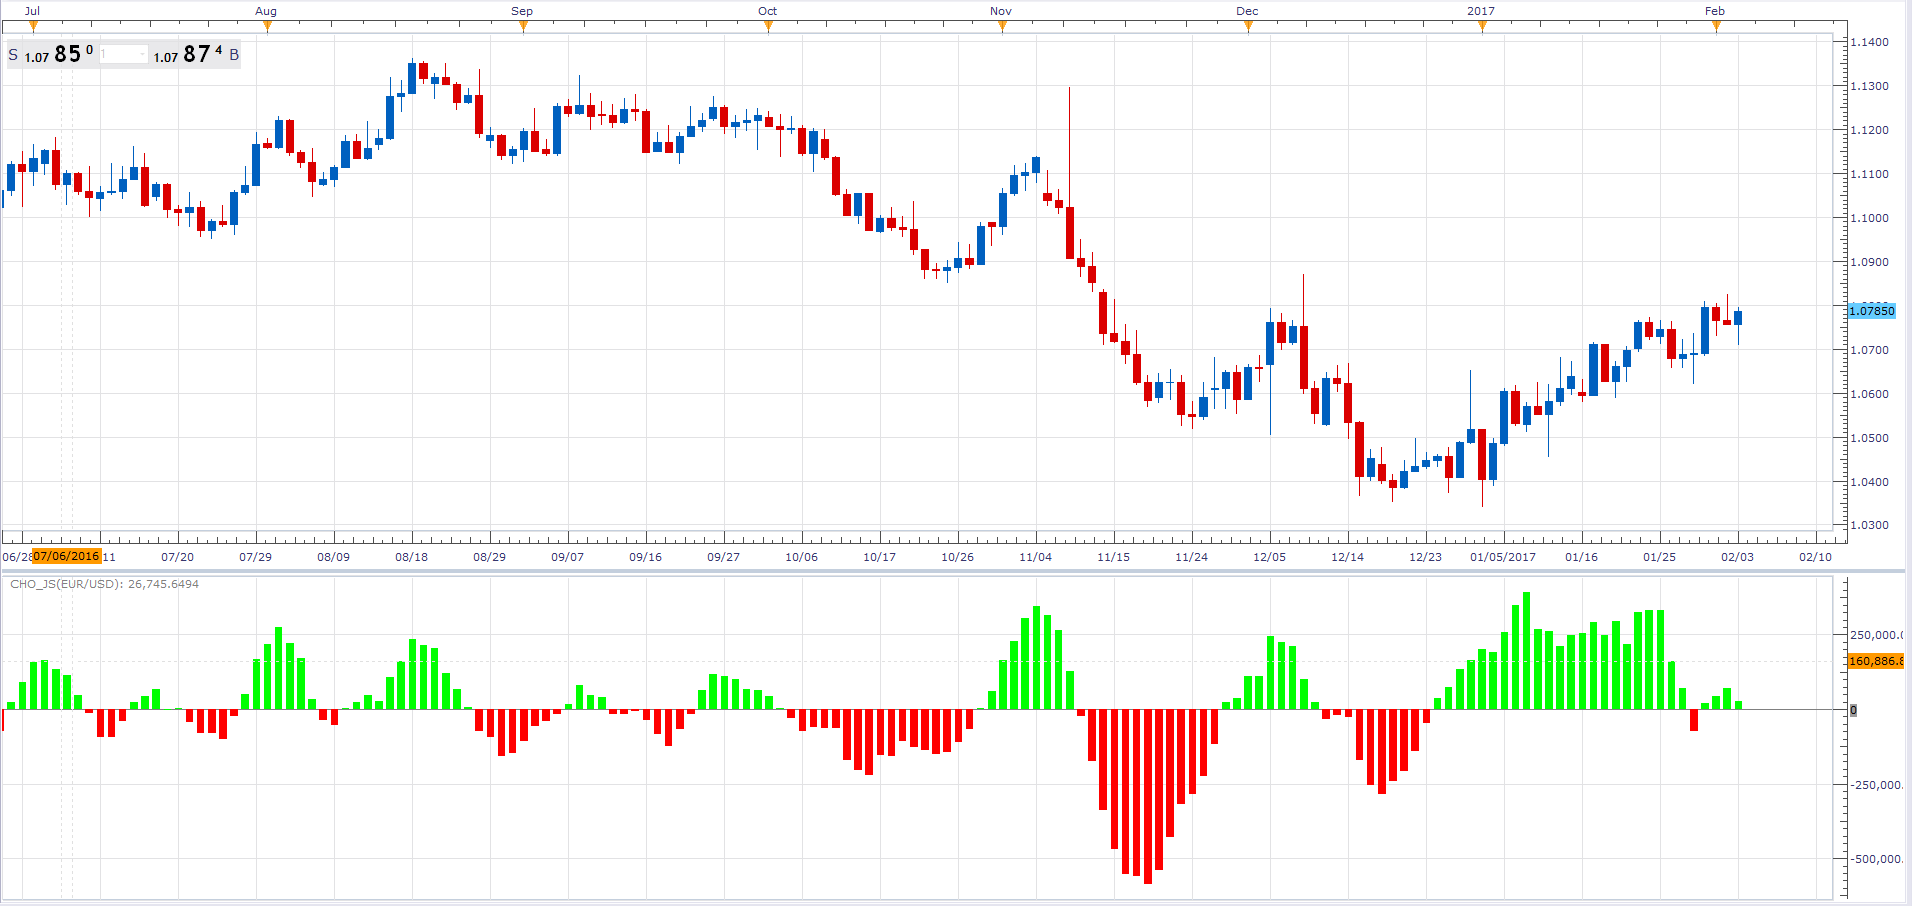
Task: Click the 2017 year marker triangle
Action: click(x=1482, y=27)
